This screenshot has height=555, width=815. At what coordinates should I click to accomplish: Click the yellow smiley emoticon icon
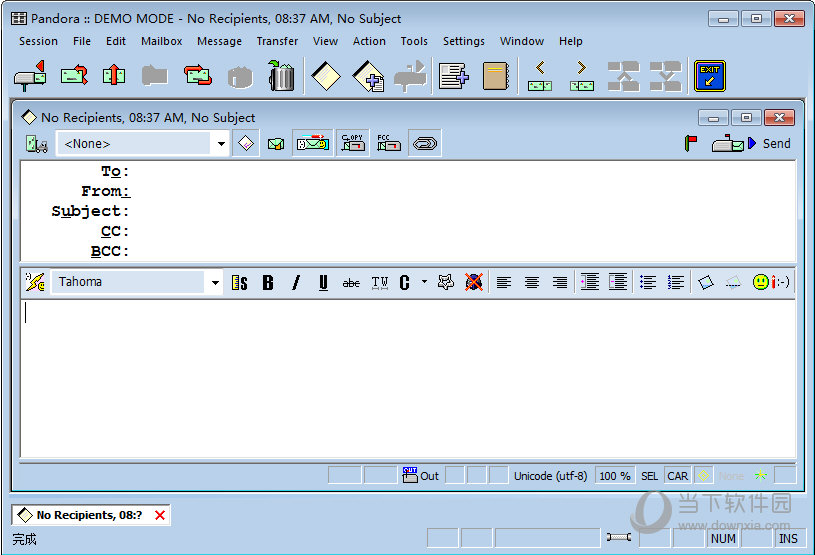pos(761,282)
